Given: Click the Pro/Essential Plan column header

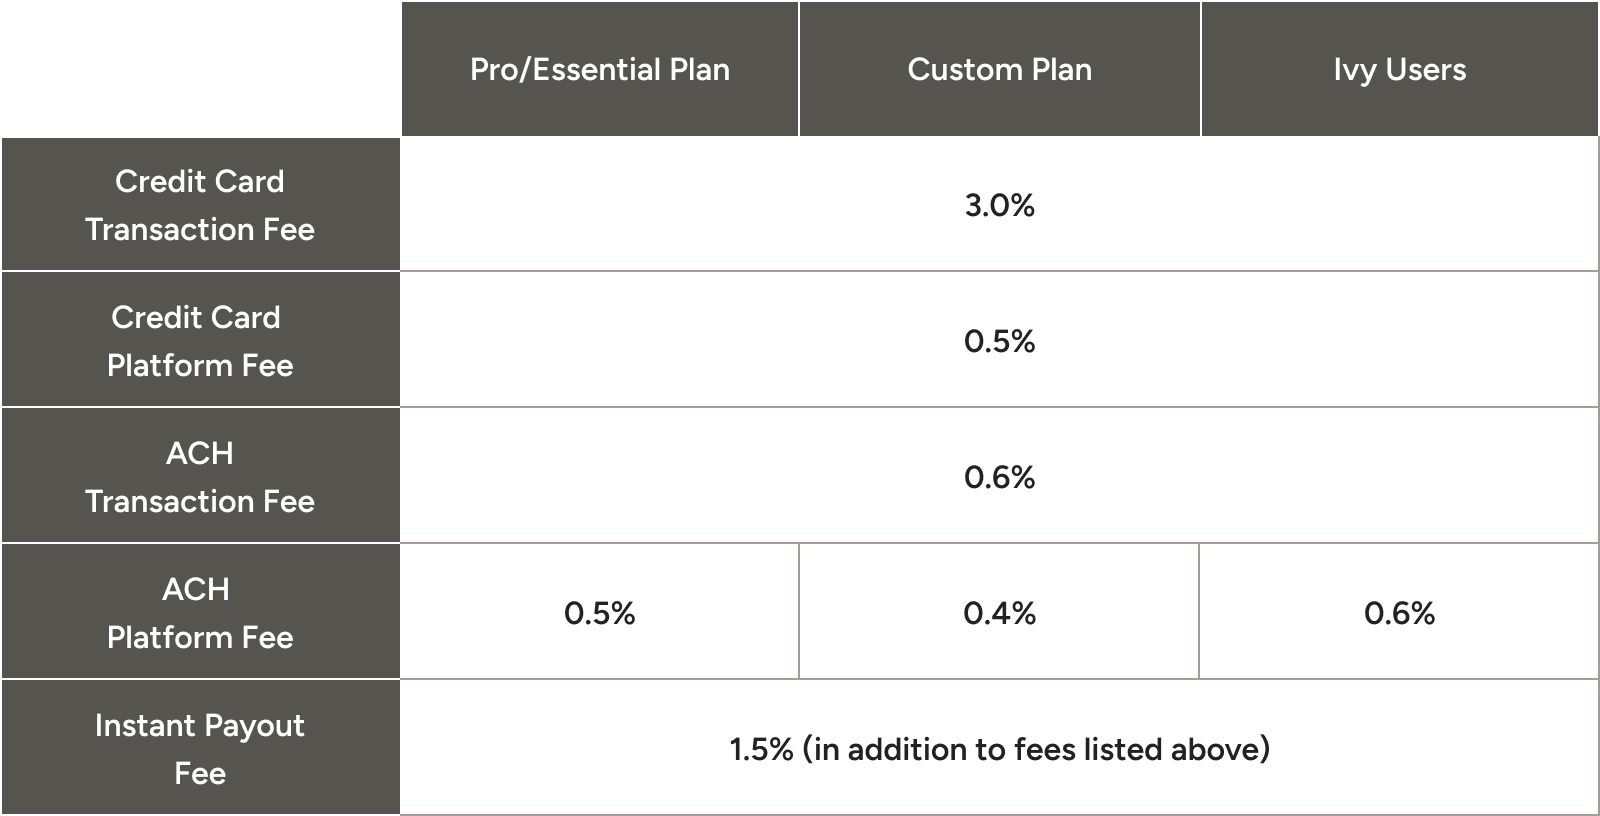Looking at the screenshot, I should [x=600, y=69].
